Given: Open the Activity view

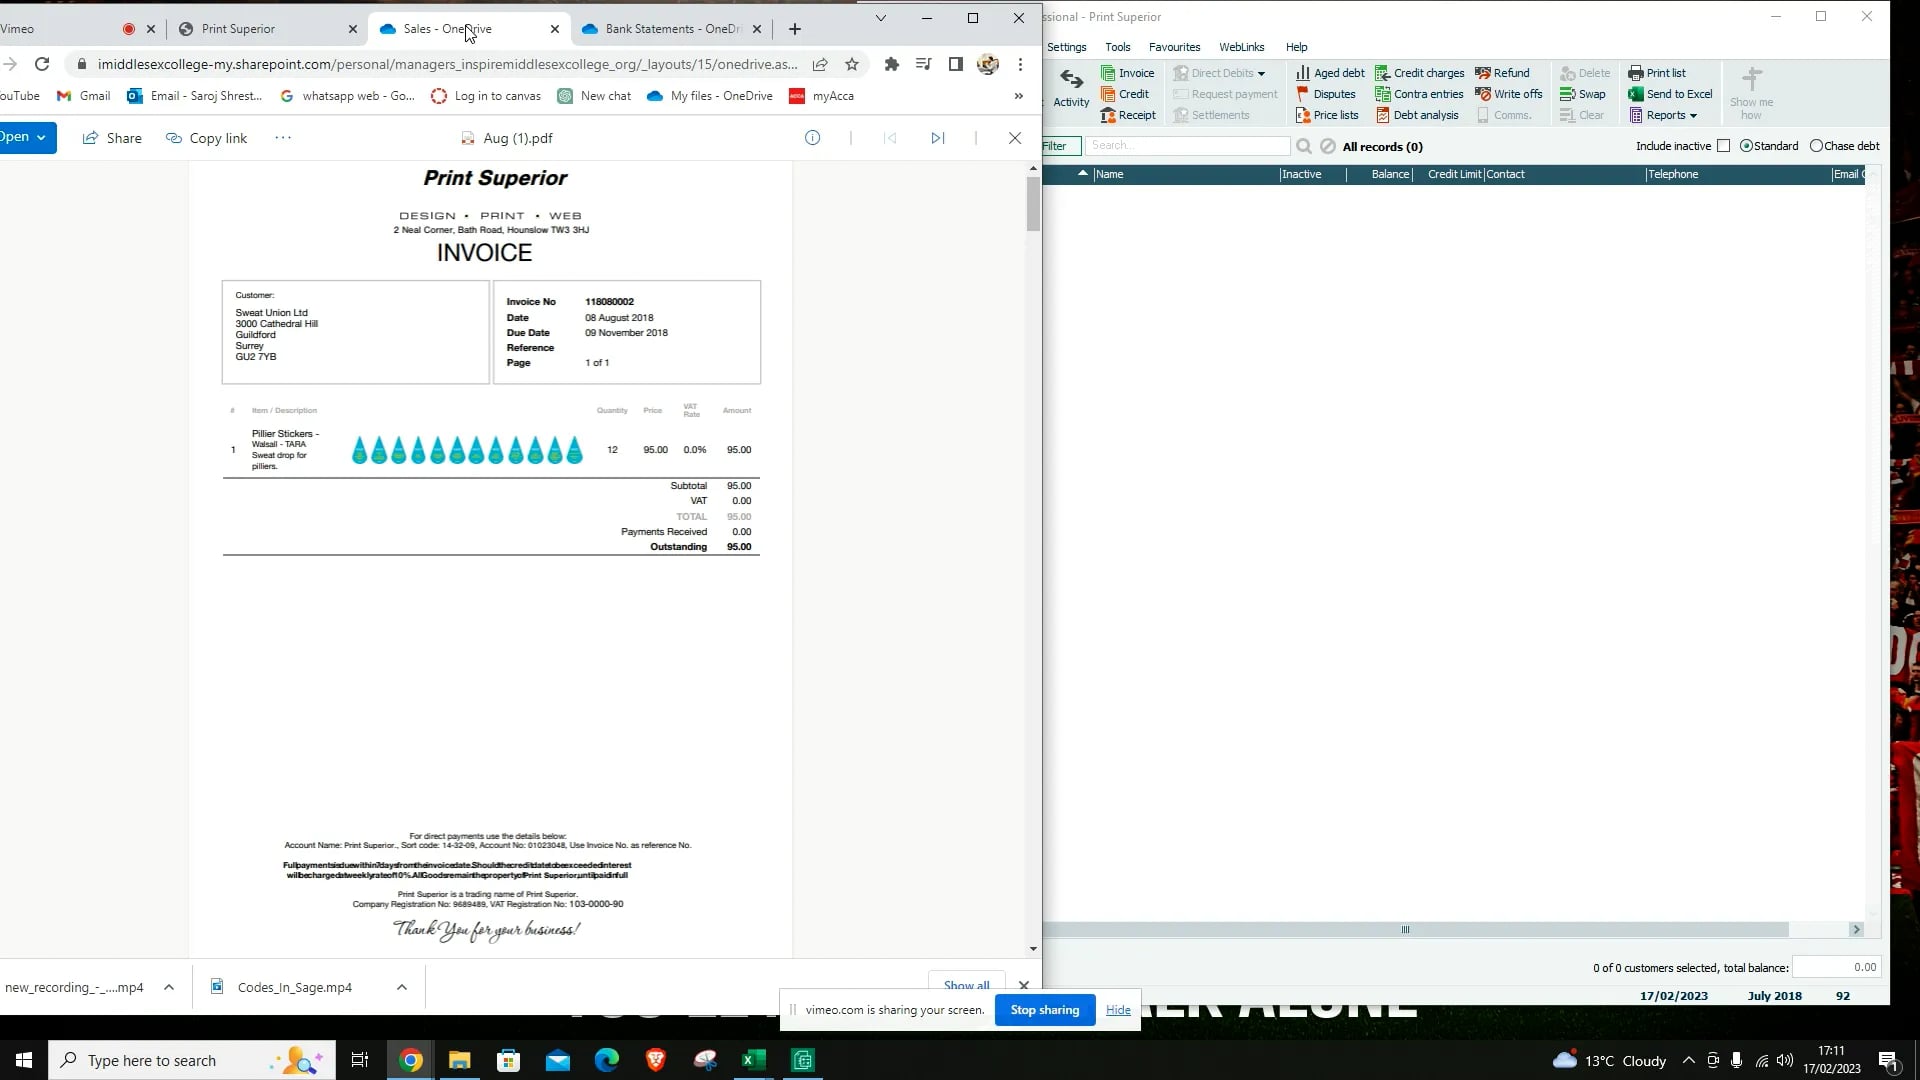Looking at the screenshot, I should coord(1071,88).
